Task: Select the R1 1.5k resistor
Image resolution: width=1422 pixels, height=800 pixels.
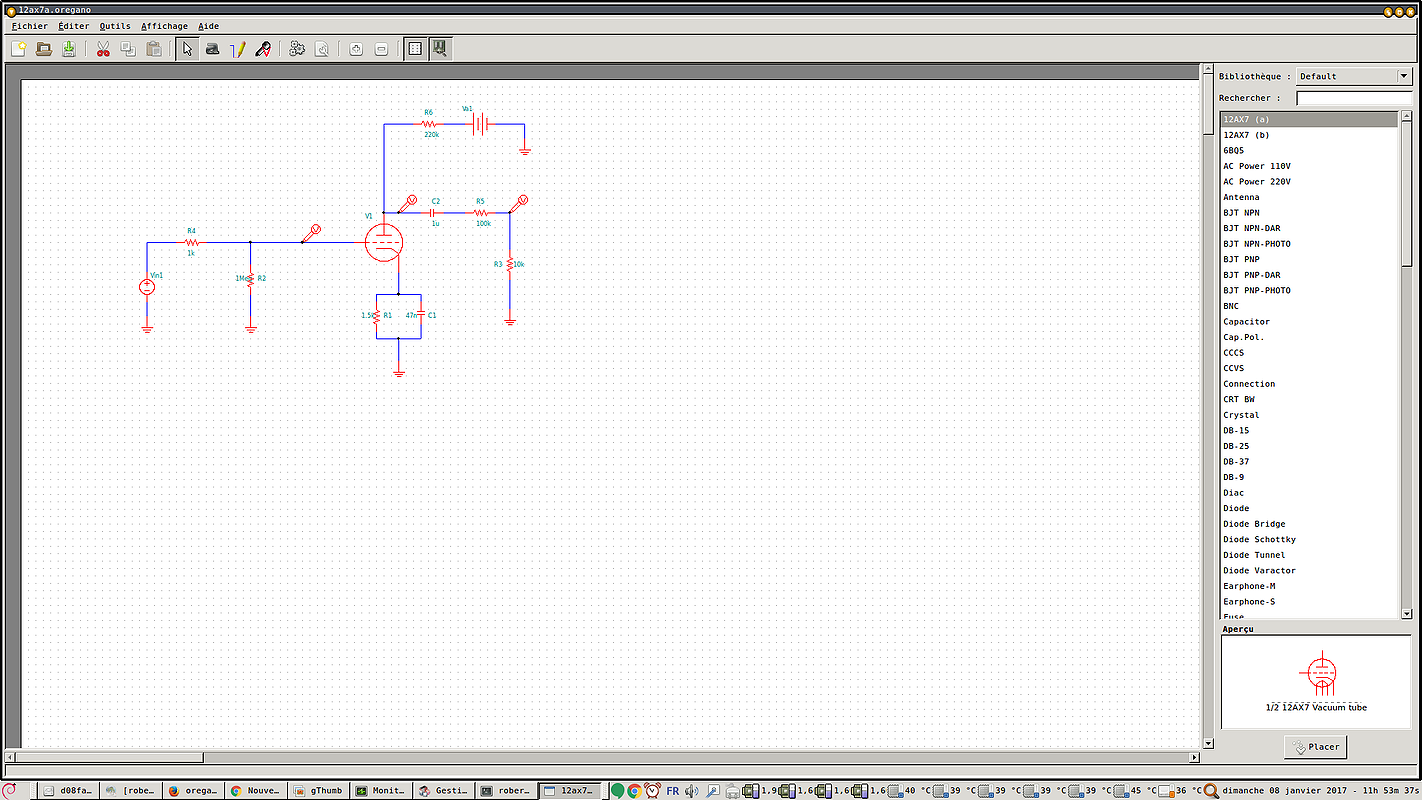Action: point(376,315)
